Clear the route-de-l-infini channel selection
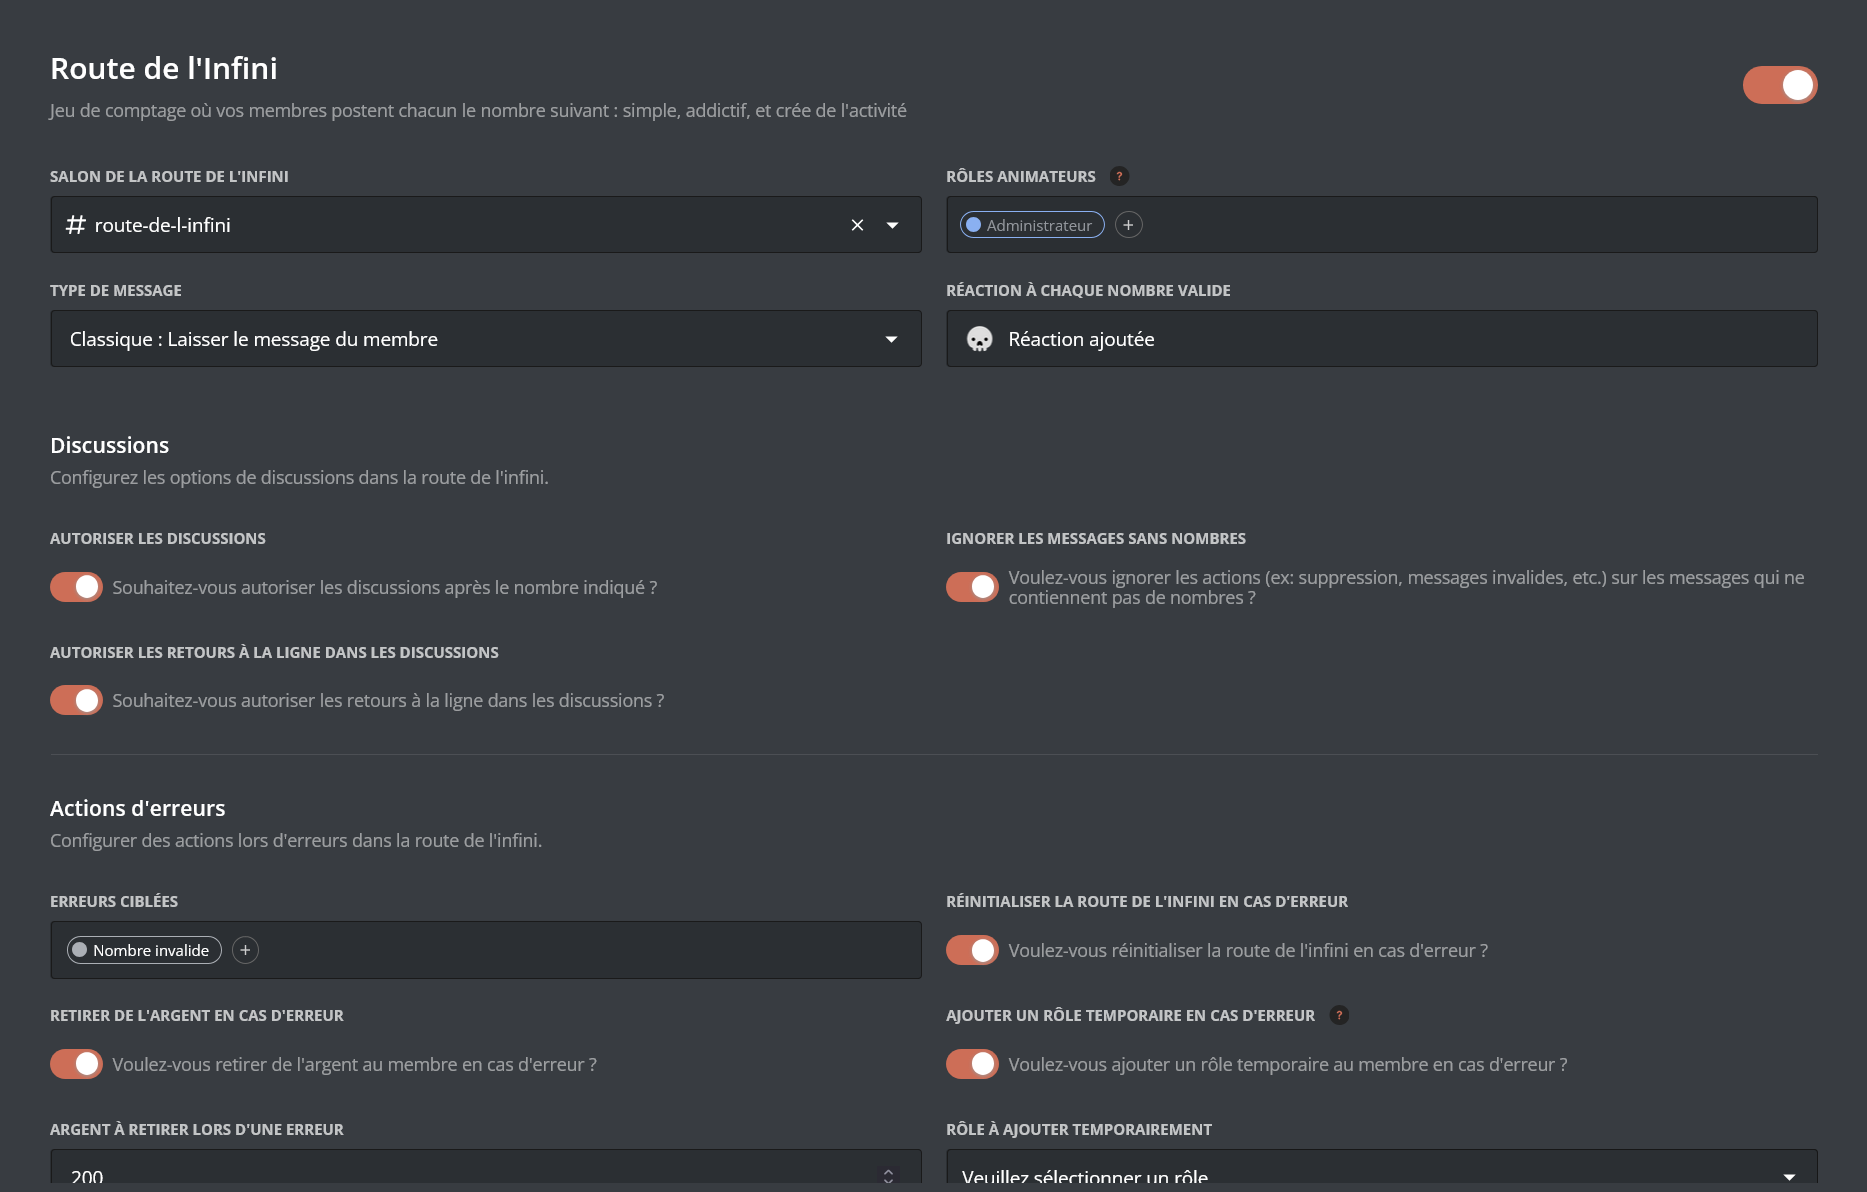Screen dimensions: 1867x1192 857,225
